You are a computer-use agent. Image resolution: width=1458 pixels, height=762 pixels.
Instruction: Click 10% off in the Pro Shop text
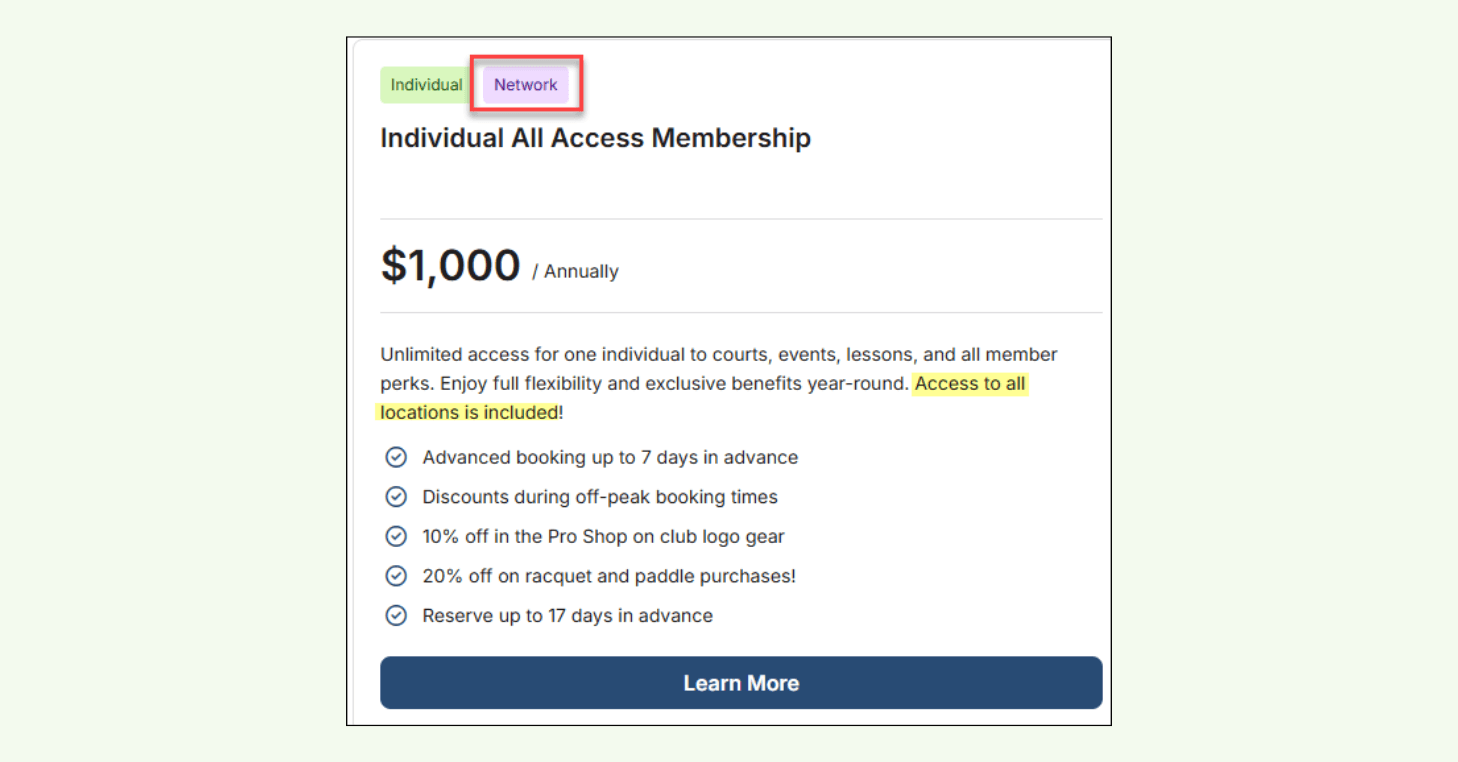(603, 536)
